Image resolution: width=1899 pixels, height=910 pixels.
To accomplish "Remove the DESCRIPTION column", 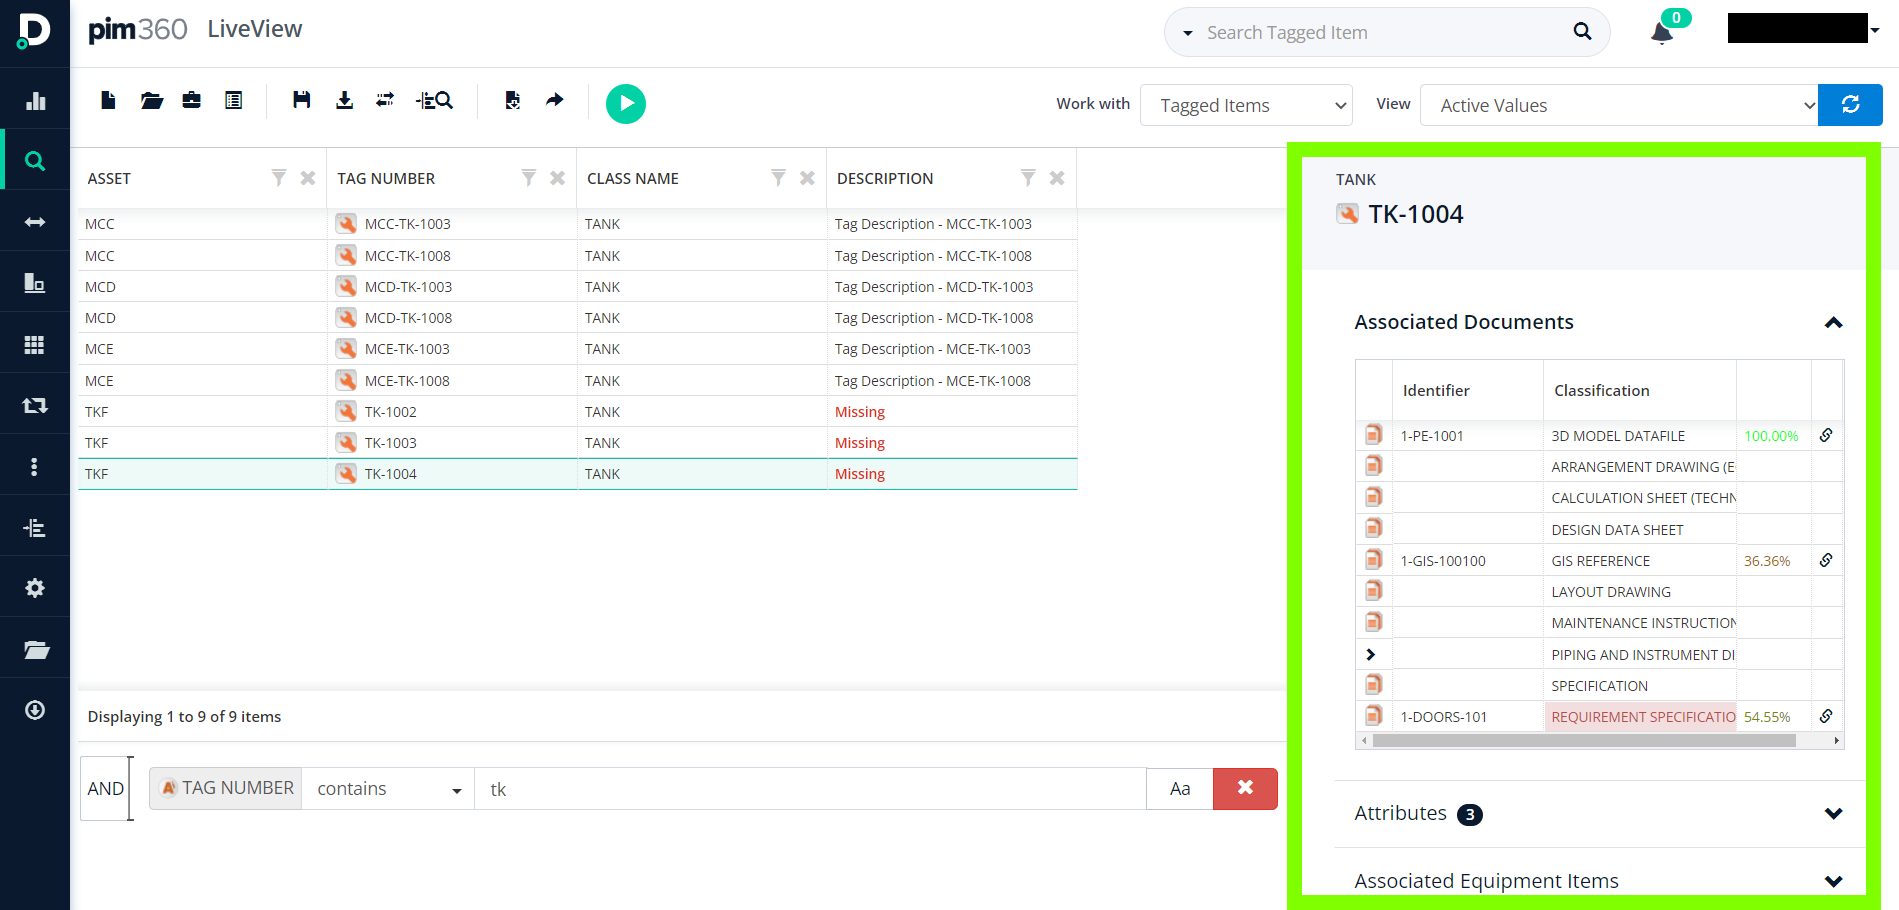I will point(1057,178).
